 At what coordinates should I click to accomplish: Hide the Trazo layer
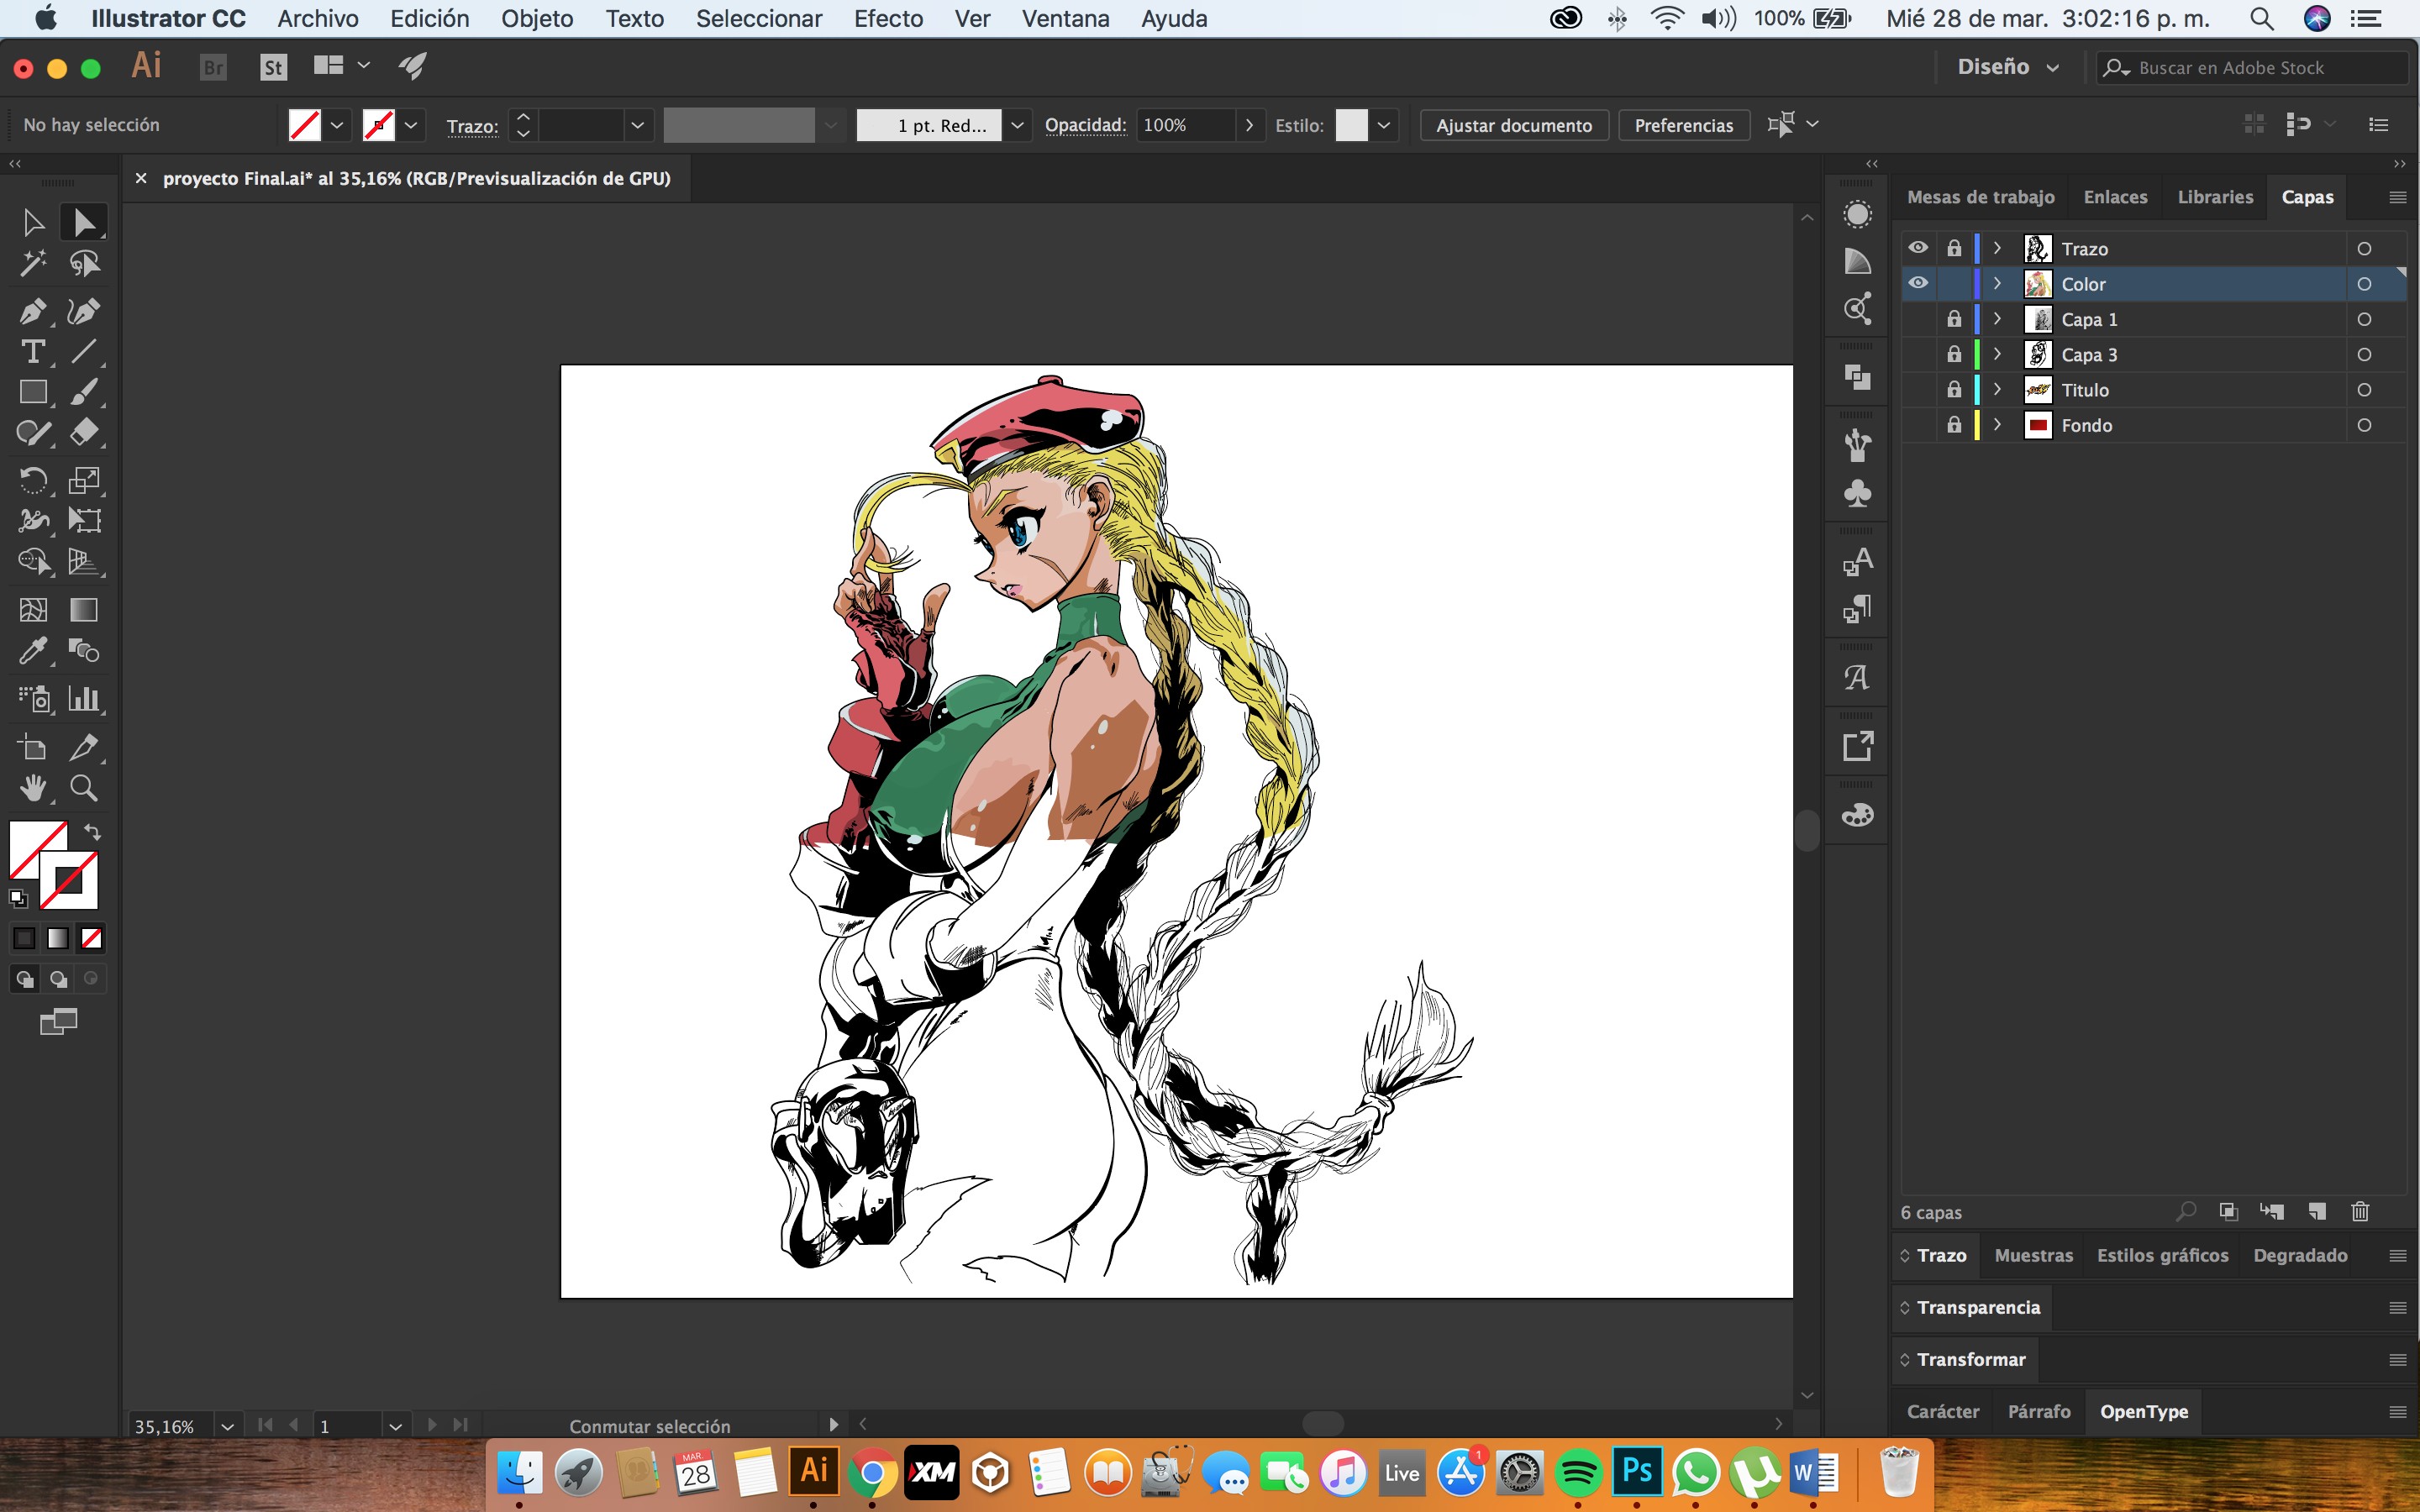pyautogui.click(x=1917, y=248)
